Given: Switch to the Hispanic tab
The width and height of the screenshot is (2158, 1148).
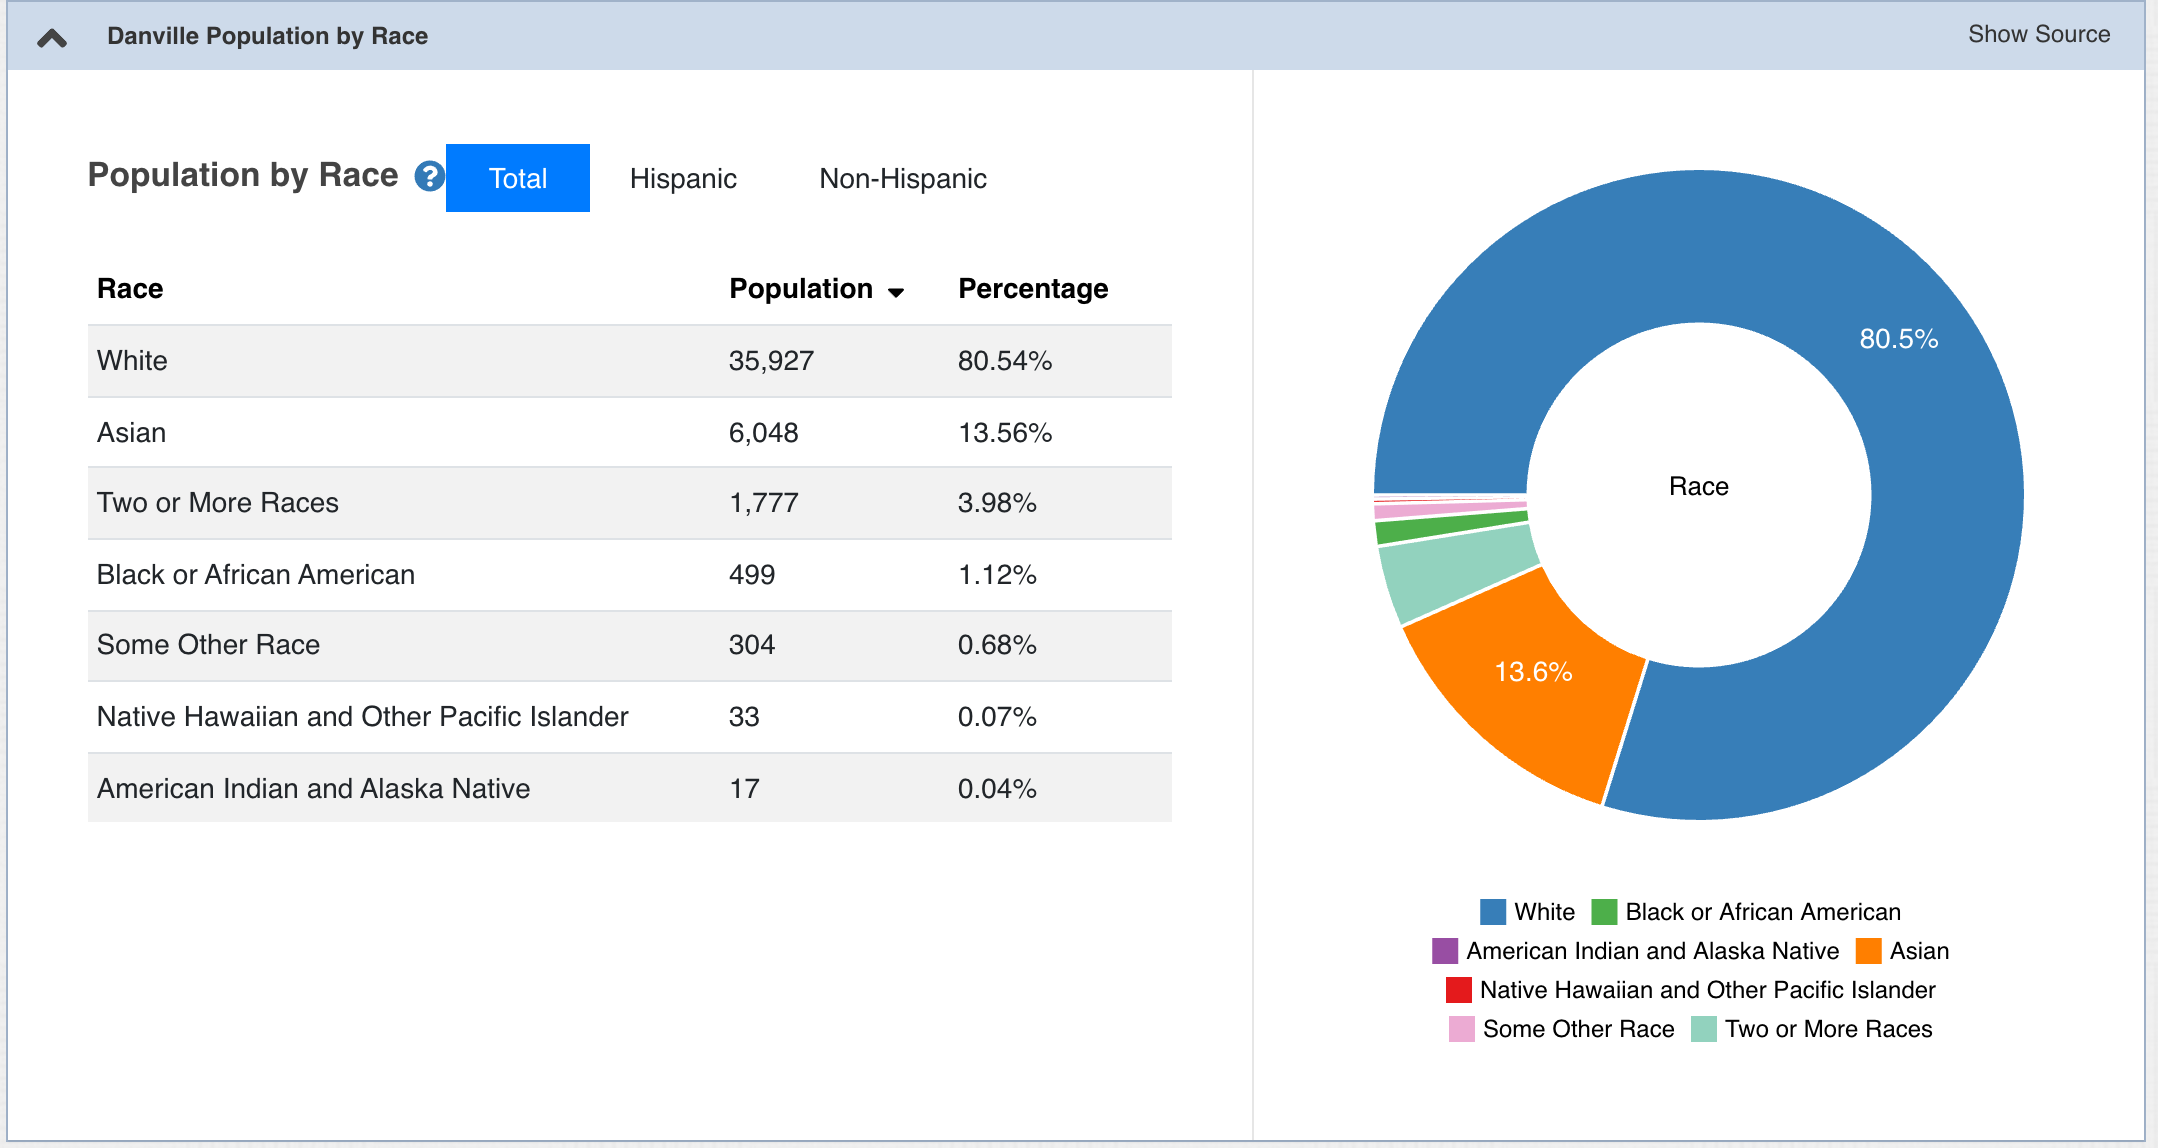Looking at the screenshot, I should tap(683, 178).
